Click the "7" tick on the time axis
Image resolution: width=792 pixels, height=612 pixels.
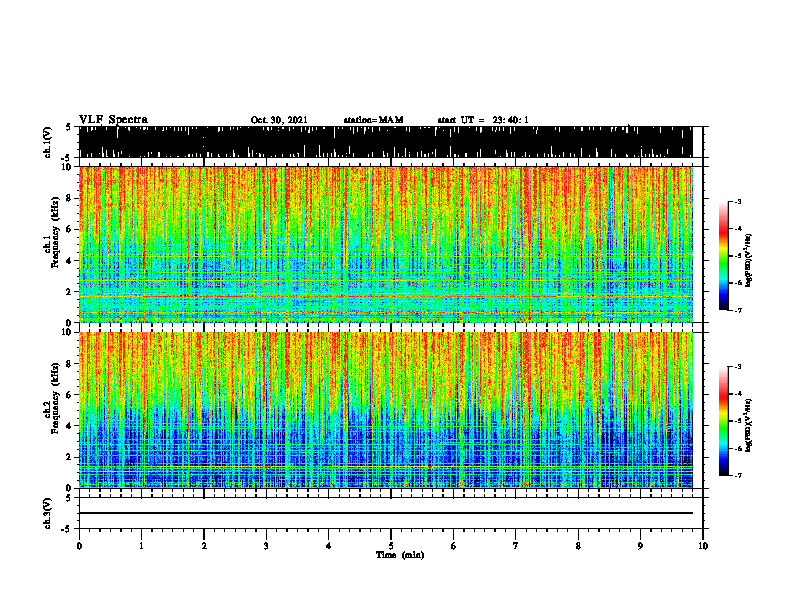tap(516, 546)
